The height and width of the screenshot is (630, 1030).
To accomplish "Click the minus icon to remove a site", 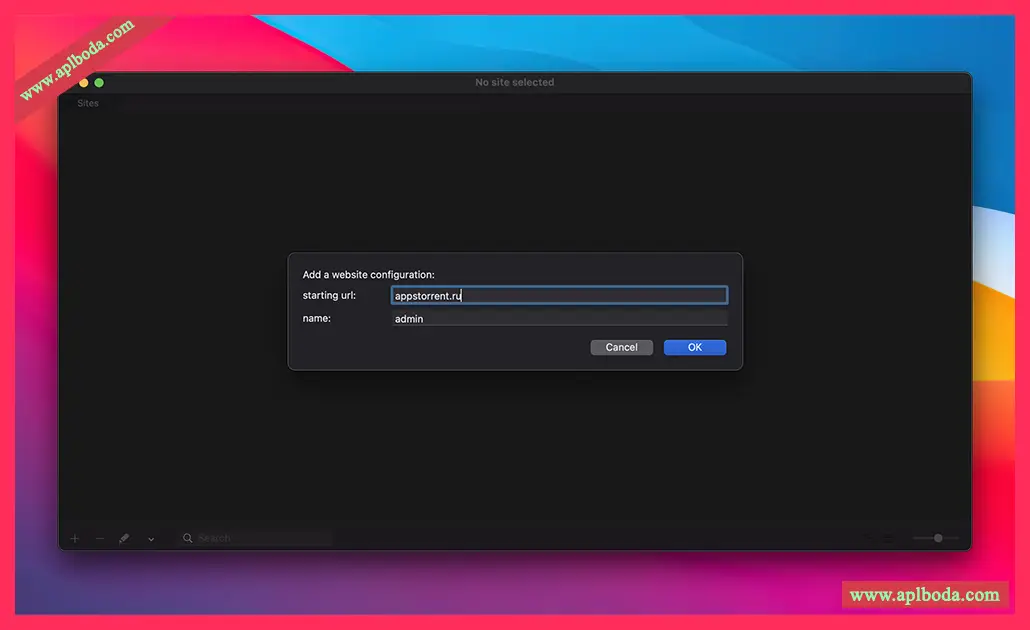I will [100, 539].
